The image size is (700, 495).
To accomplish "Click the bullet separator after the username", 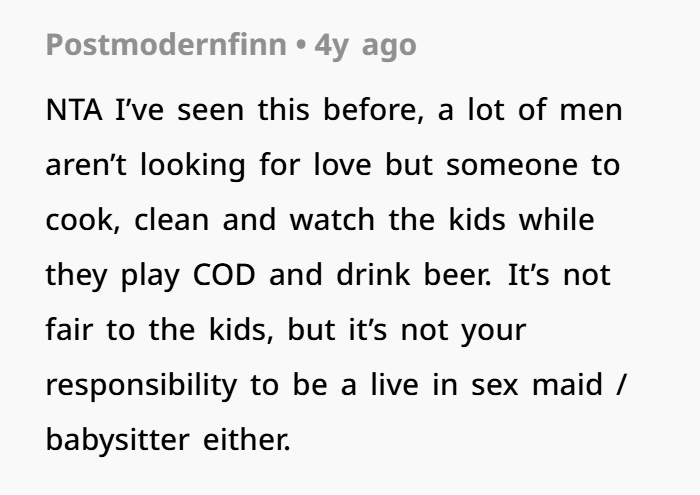I will (300, 46).
